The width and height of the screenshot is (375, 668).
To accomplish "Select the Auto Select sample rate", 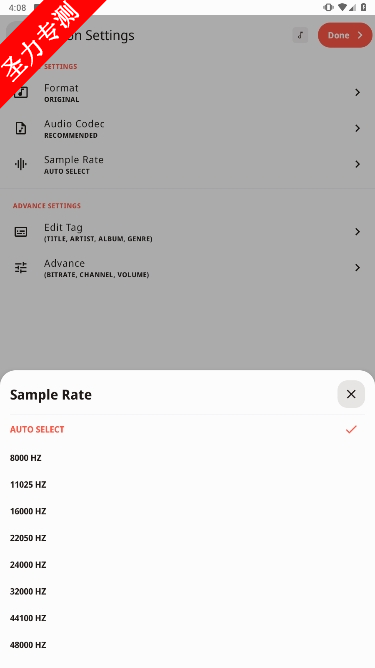I will (188, 429).
